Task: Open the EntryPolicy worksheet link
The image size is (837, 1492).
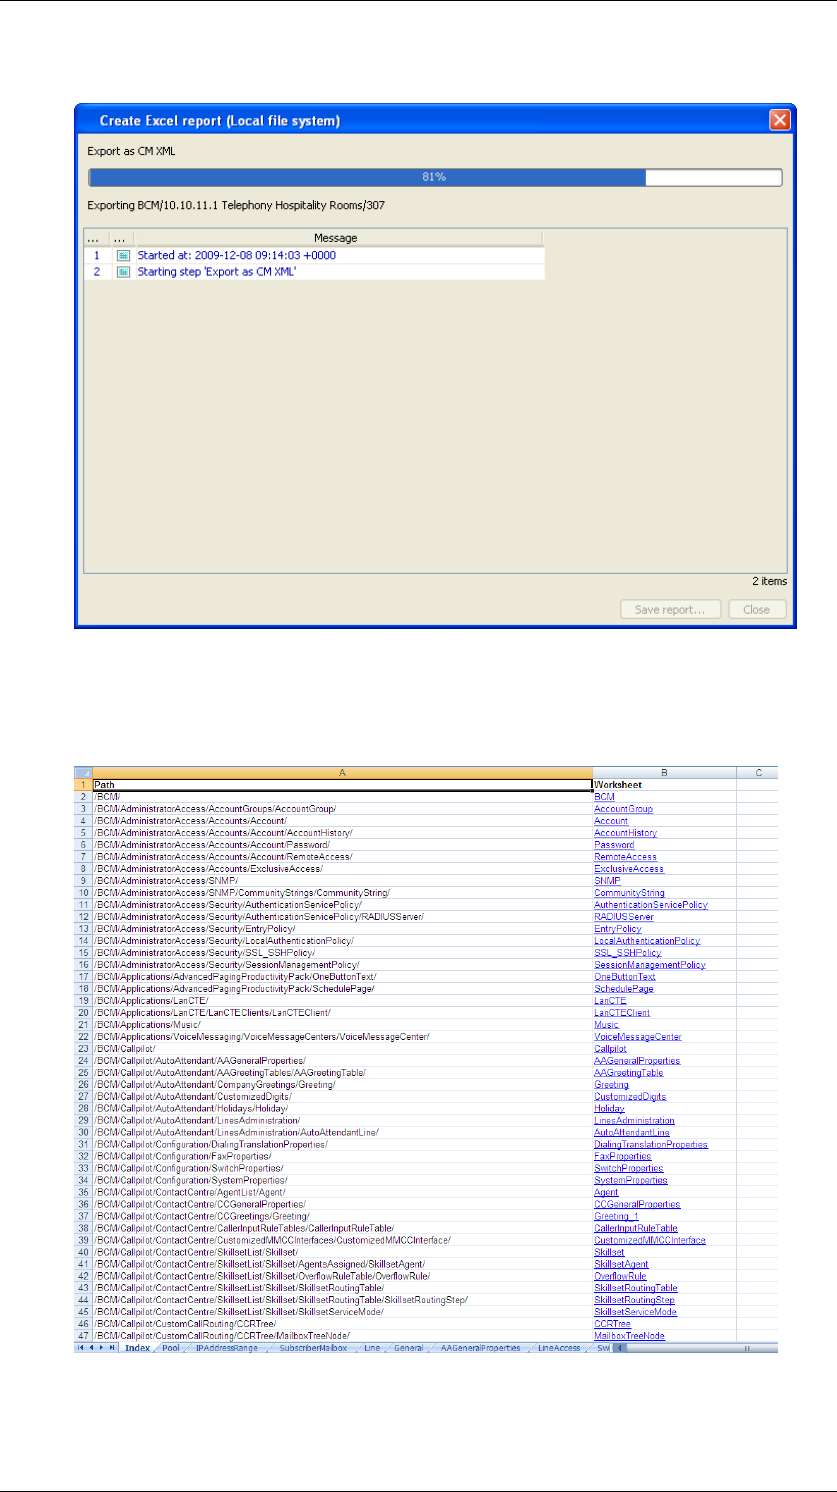Action: [x=618, y=928]
